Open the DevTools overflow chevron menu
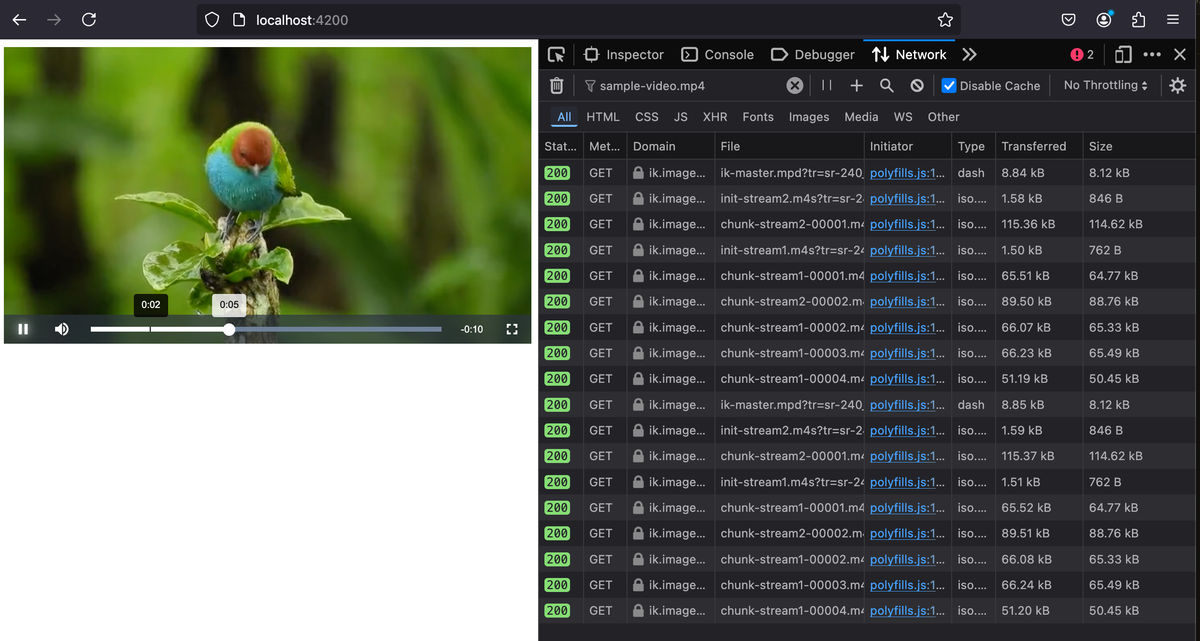 click(968, 54)
